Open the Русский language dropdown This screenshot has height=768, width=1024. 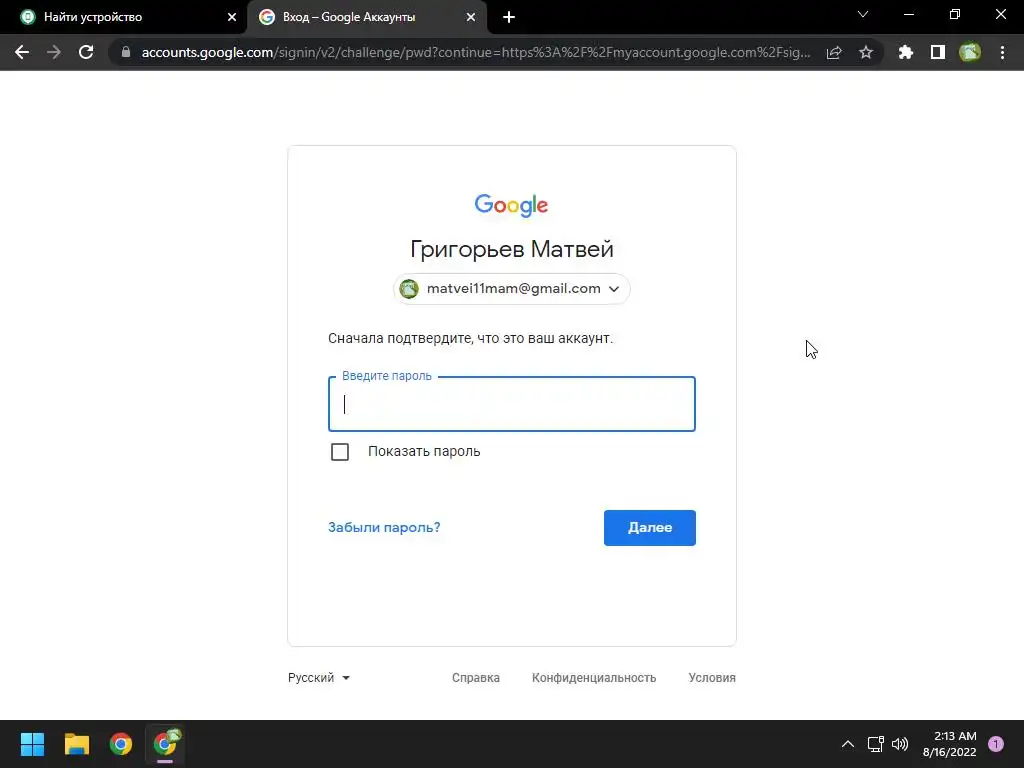319,678
